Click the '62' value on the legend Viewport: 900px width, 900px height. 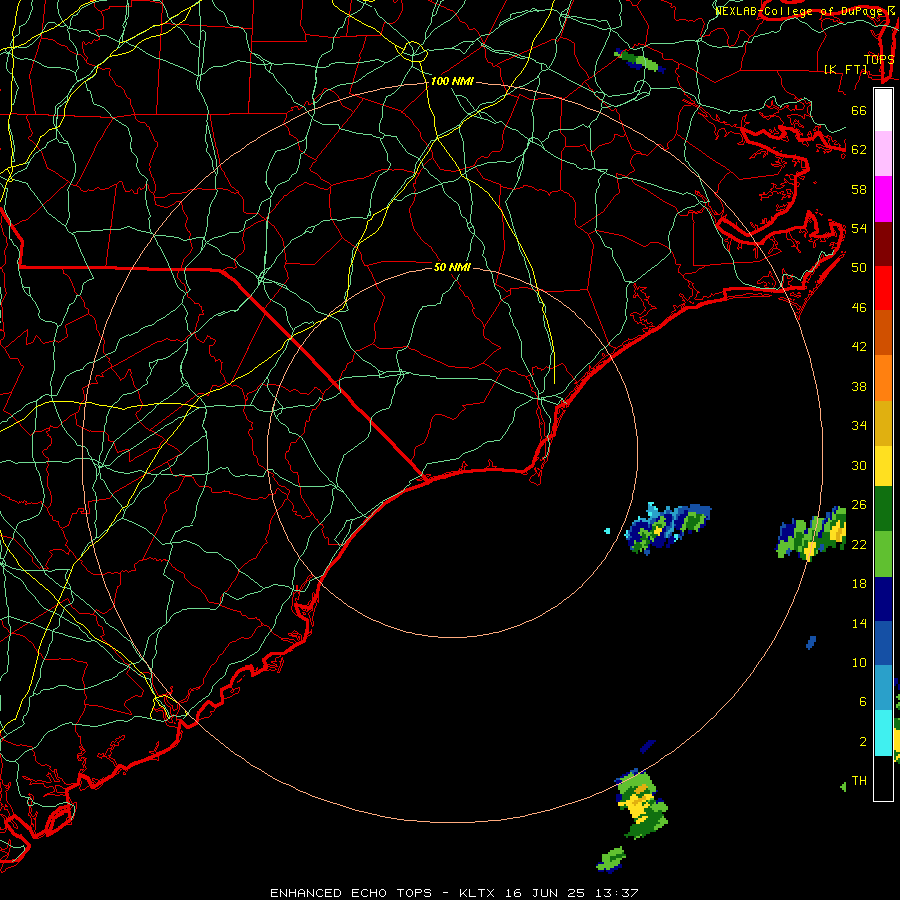coord(859,150)
